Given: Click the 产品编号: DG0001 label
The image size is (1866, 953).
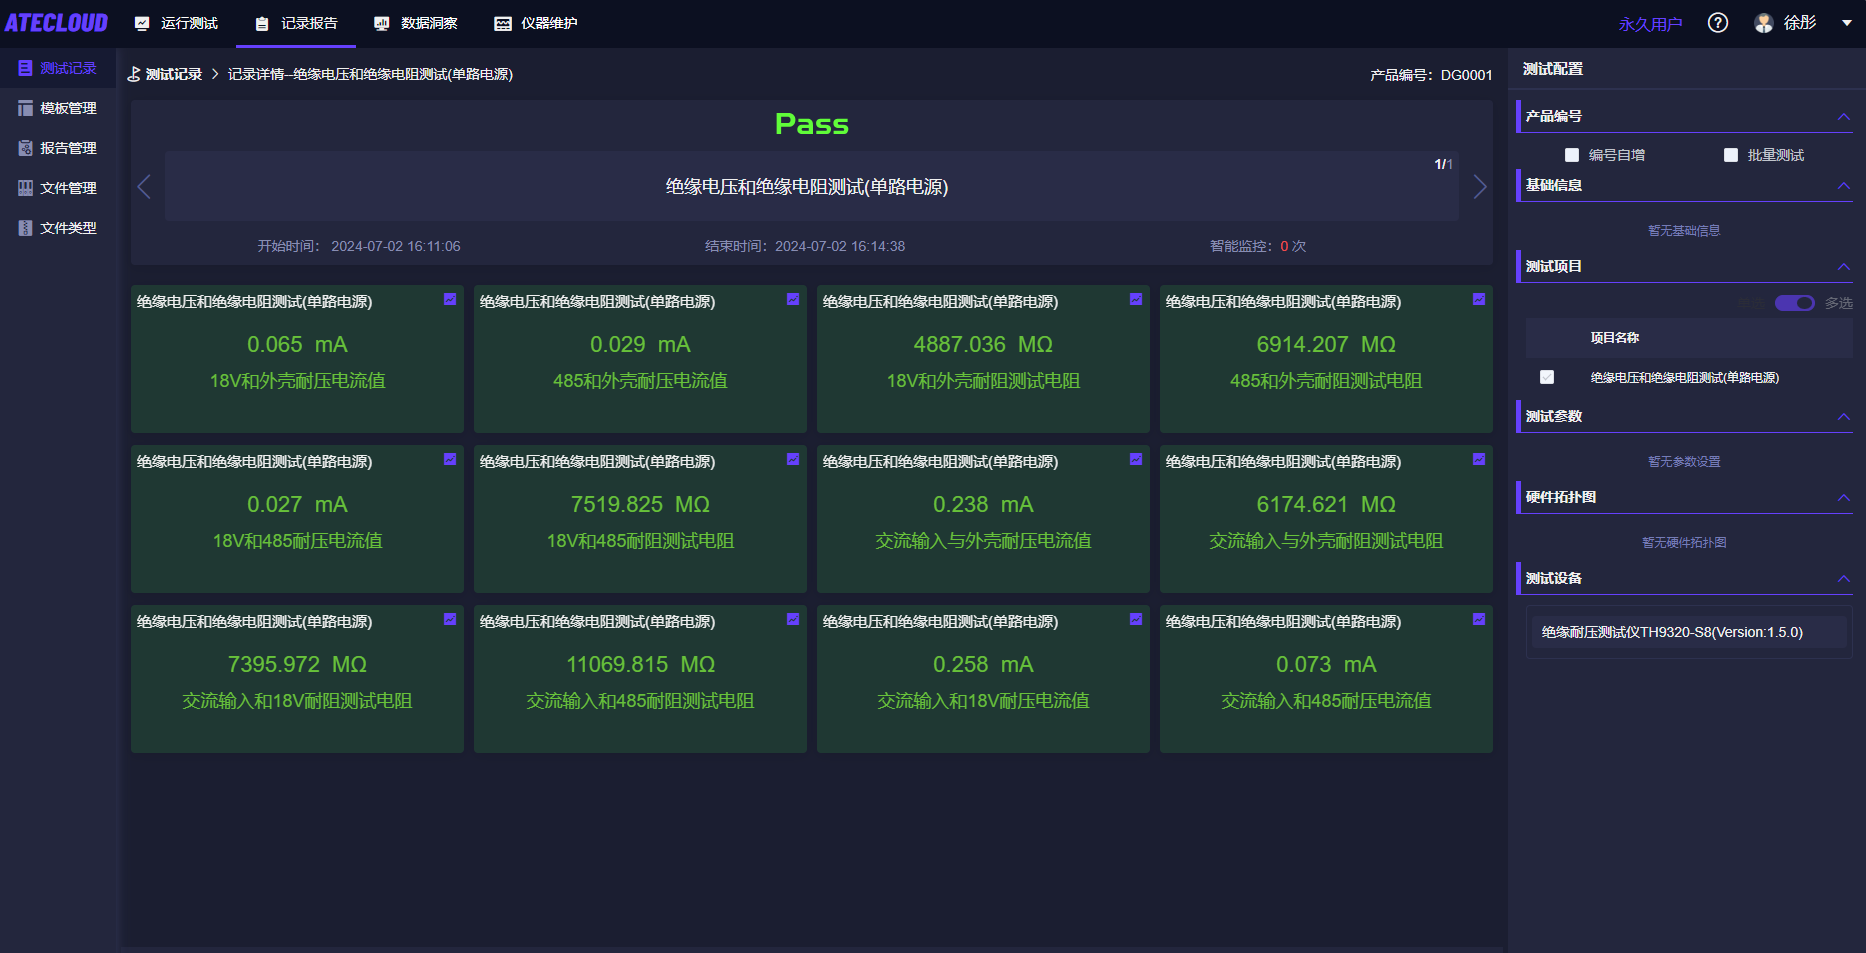Looking at the screenshot, I should [x=1431, y=75].
